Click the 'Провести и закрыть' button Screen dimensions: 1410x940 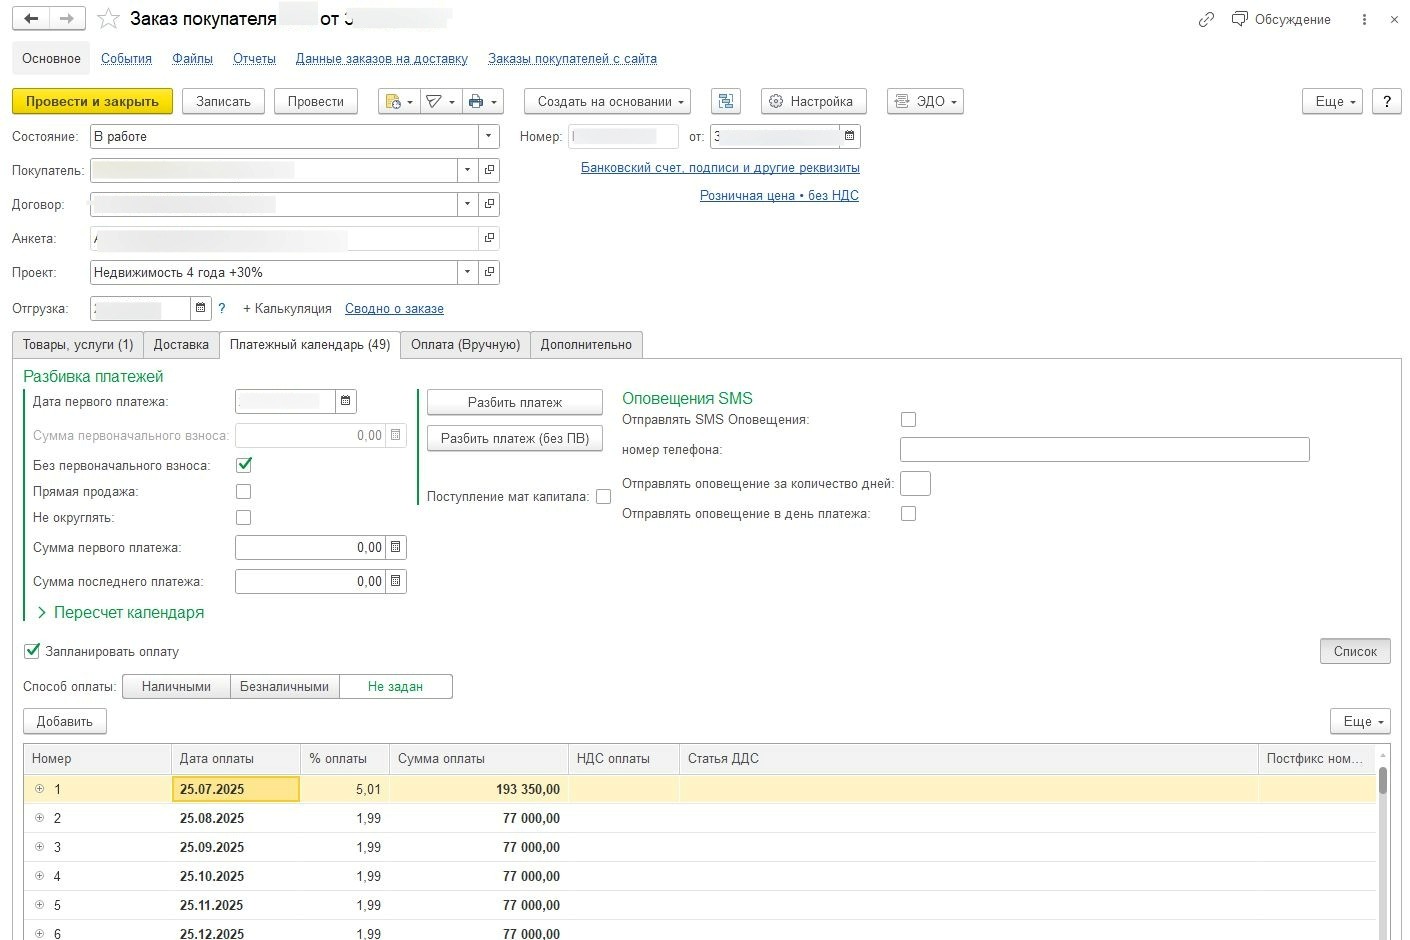click(x=92, y=101)
